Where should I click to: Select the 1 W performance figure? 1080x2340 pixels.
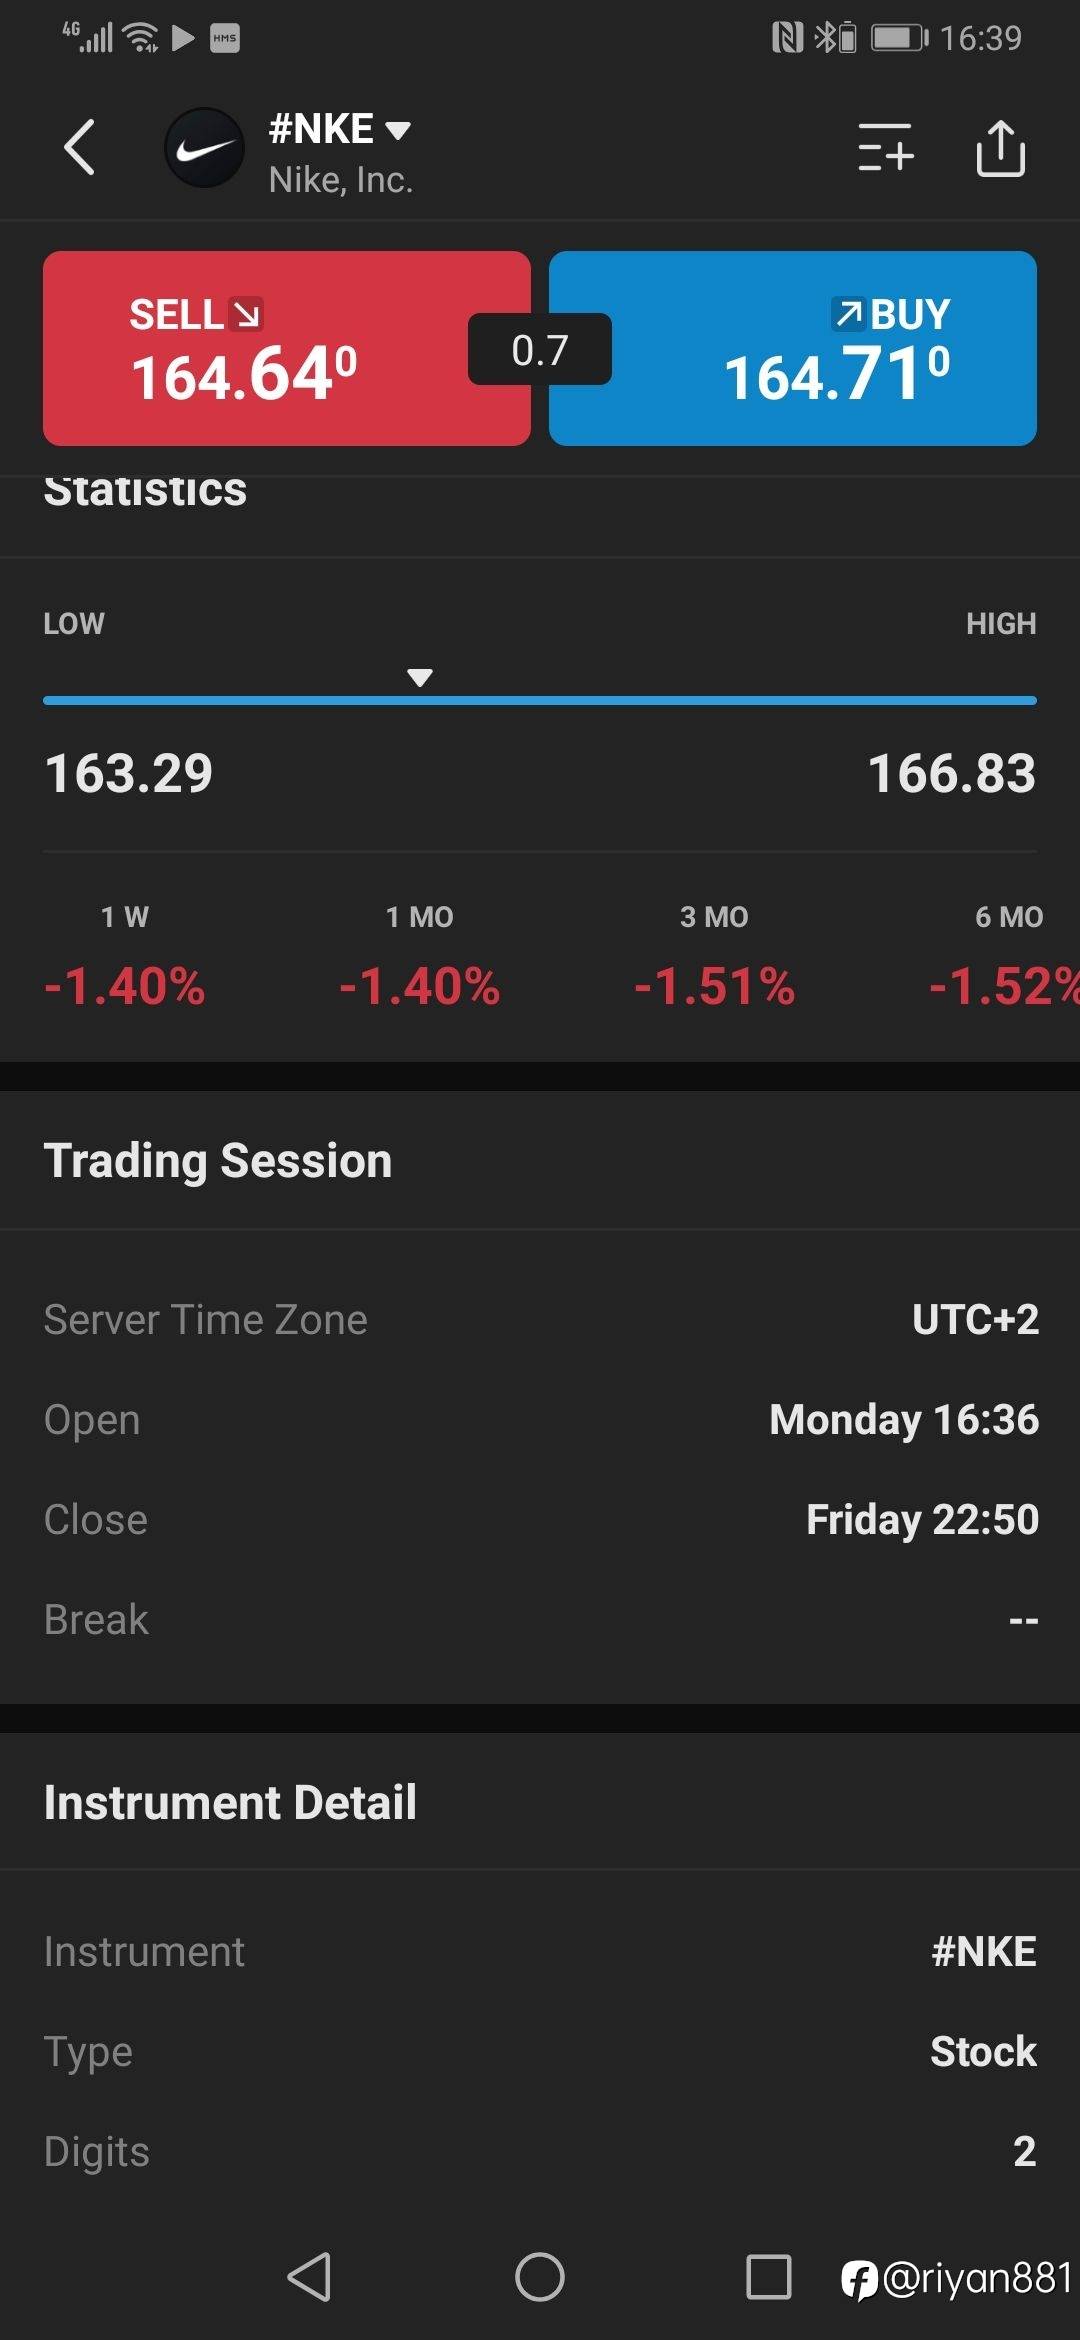pyautogui.click(x=125, y=986)
